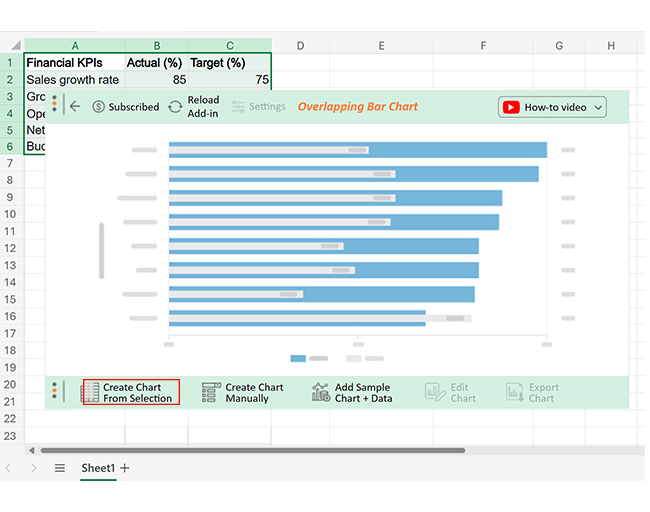Click the previous sheet navigation arrow
Viewport: 650px width, 512px height.
[x=8, y=468]
